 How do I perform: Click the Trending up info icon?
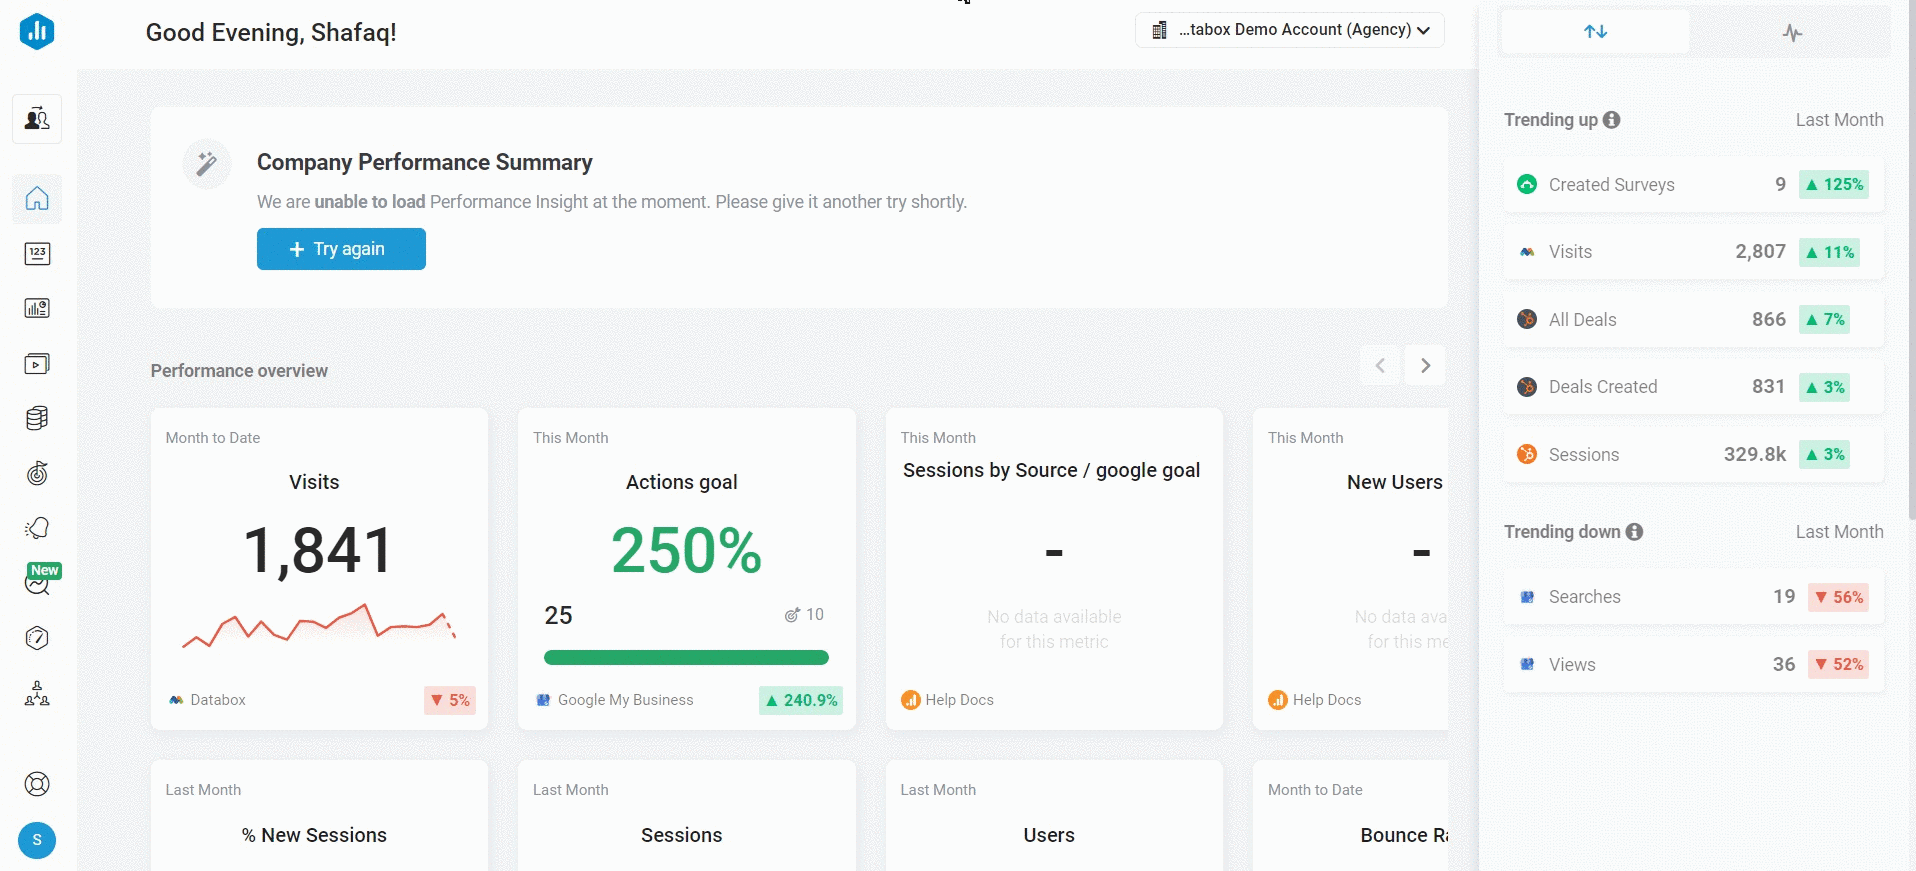click(x=1611, y=120)
